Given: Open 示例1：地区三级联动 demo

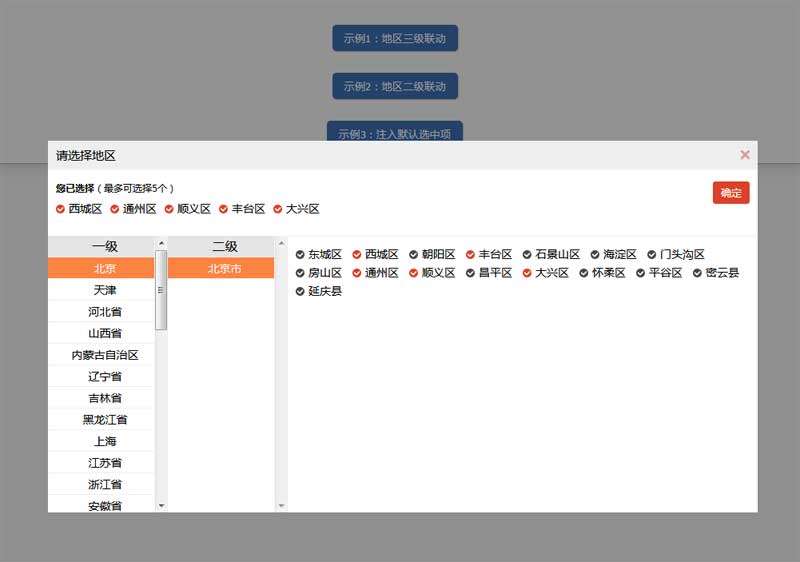Looking at the screenshot, I should (394, 38).
